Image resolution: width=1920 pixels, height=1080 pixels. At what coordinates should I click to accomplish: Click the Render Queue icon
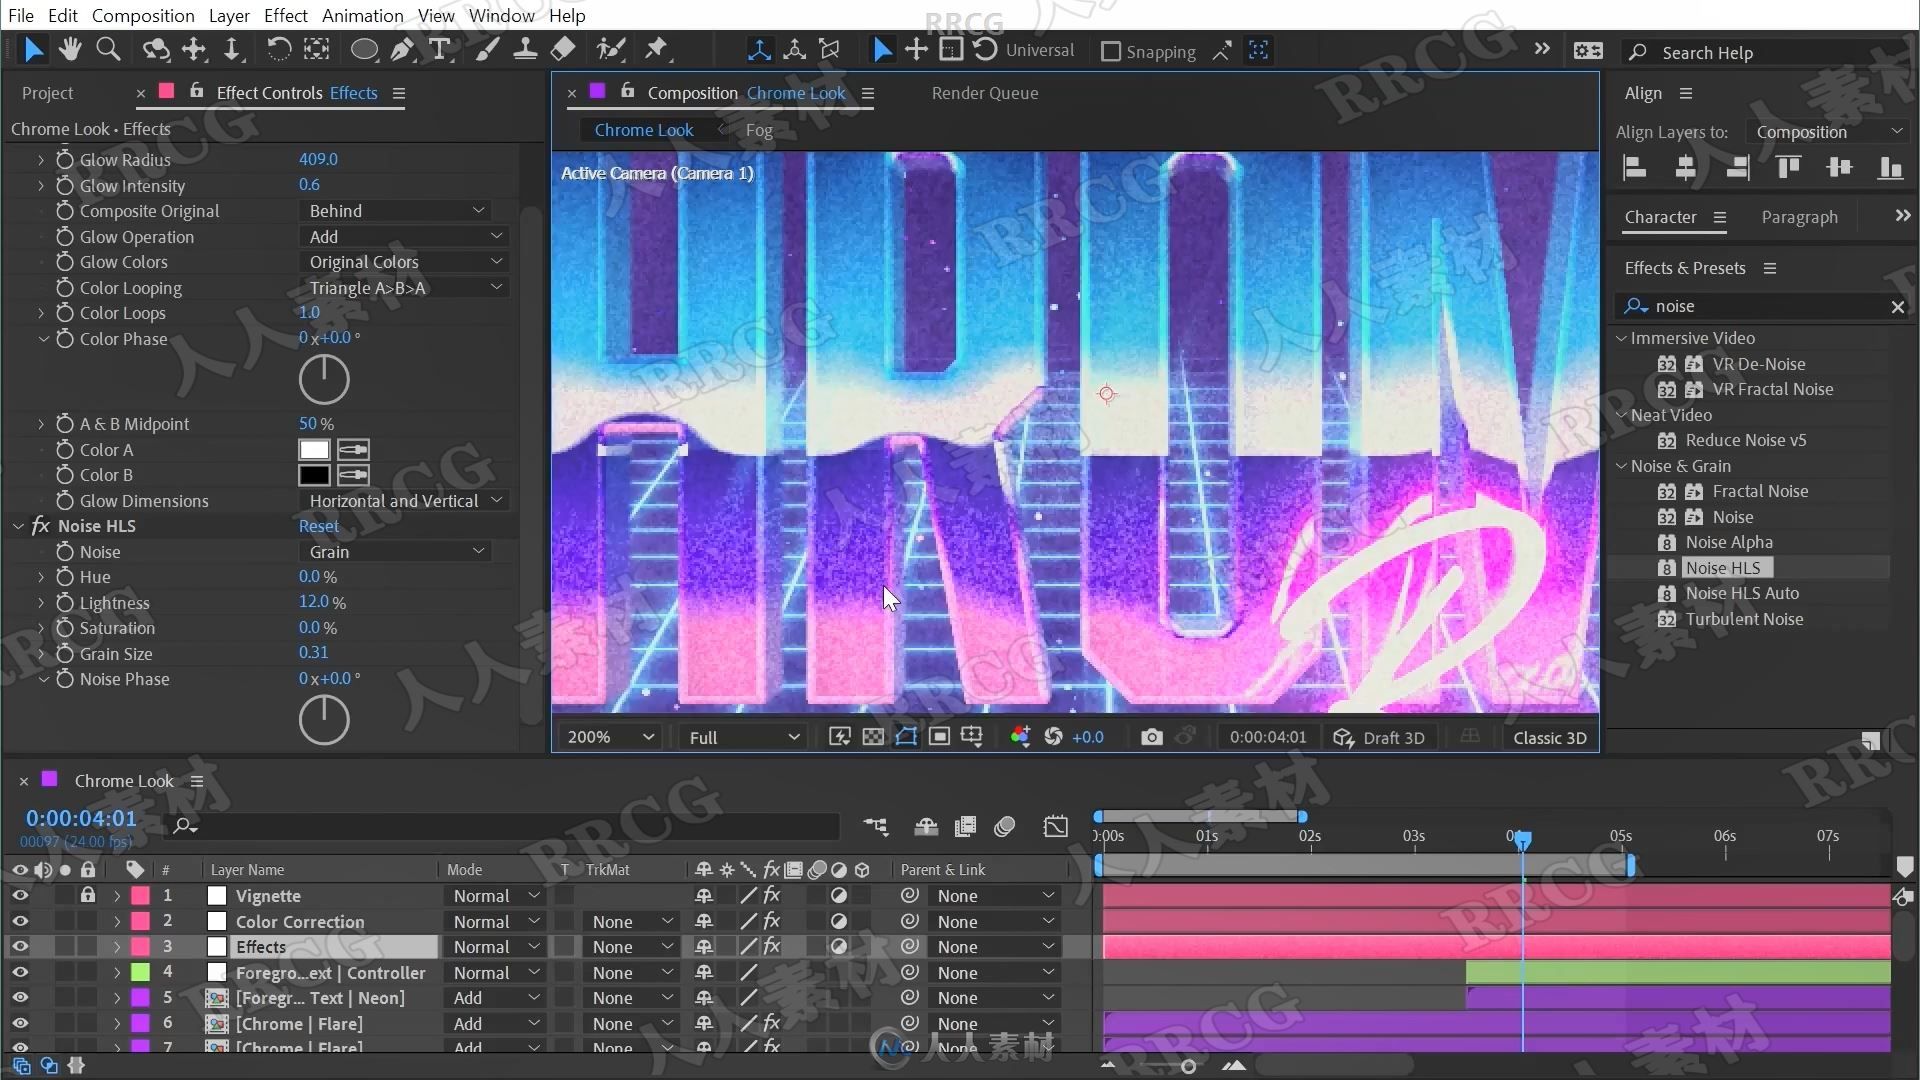coord(984,91)
